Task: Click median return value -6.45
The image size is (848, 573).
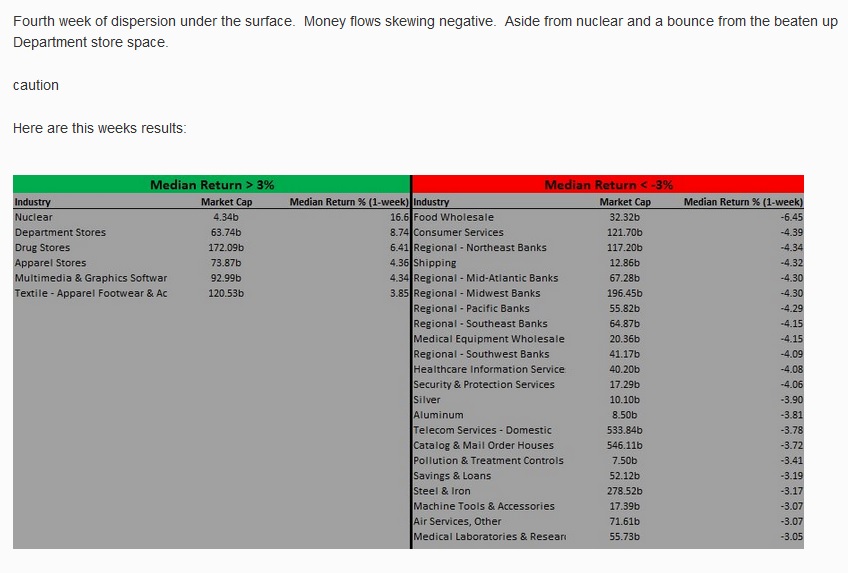Action: click(x=792, y=217)
